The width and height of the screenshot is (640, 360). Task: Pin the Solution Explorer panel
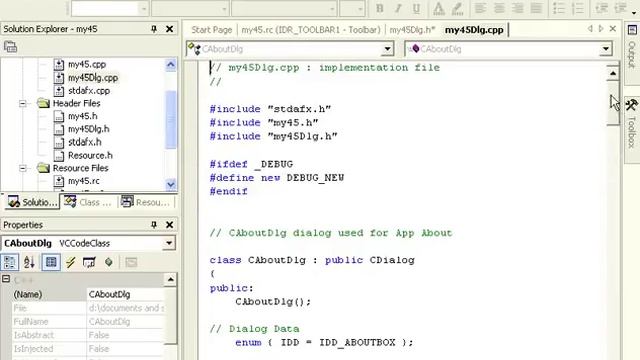point(154,29)
